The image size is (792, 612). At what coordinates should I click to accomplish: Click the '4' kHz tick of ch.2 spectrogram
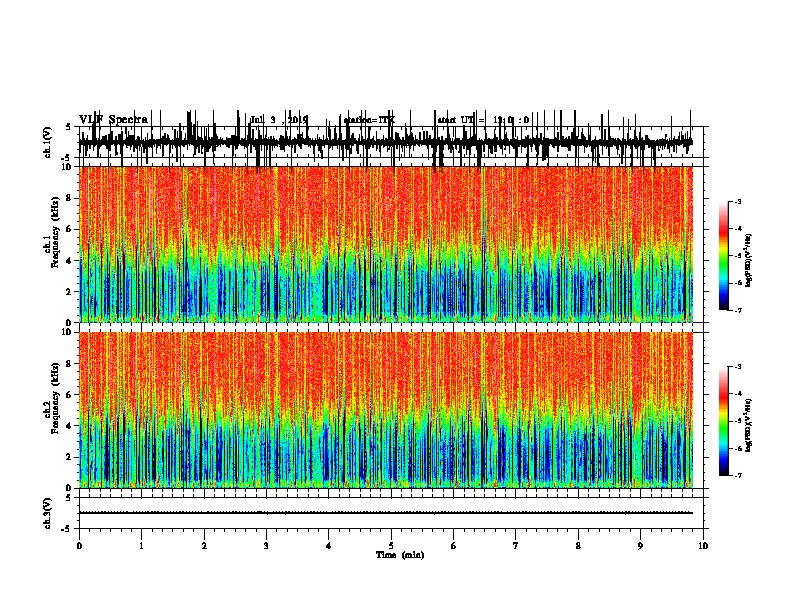click(69, 426)
